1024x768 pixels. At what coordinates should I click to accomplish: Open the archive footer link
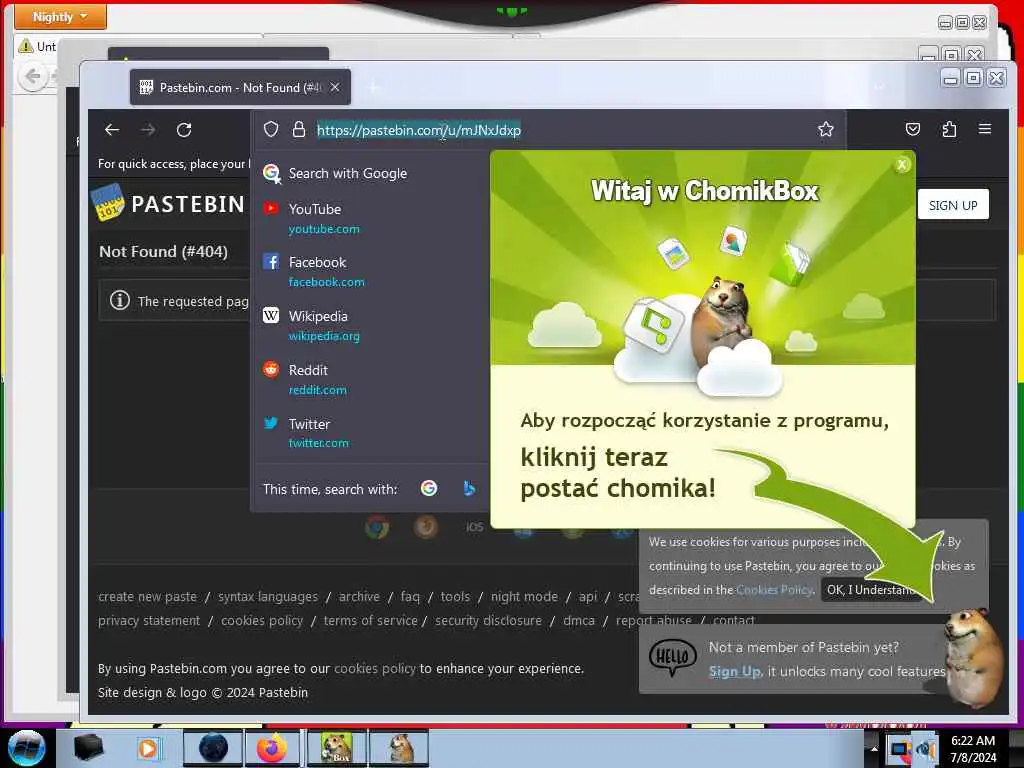pos(359,596)
